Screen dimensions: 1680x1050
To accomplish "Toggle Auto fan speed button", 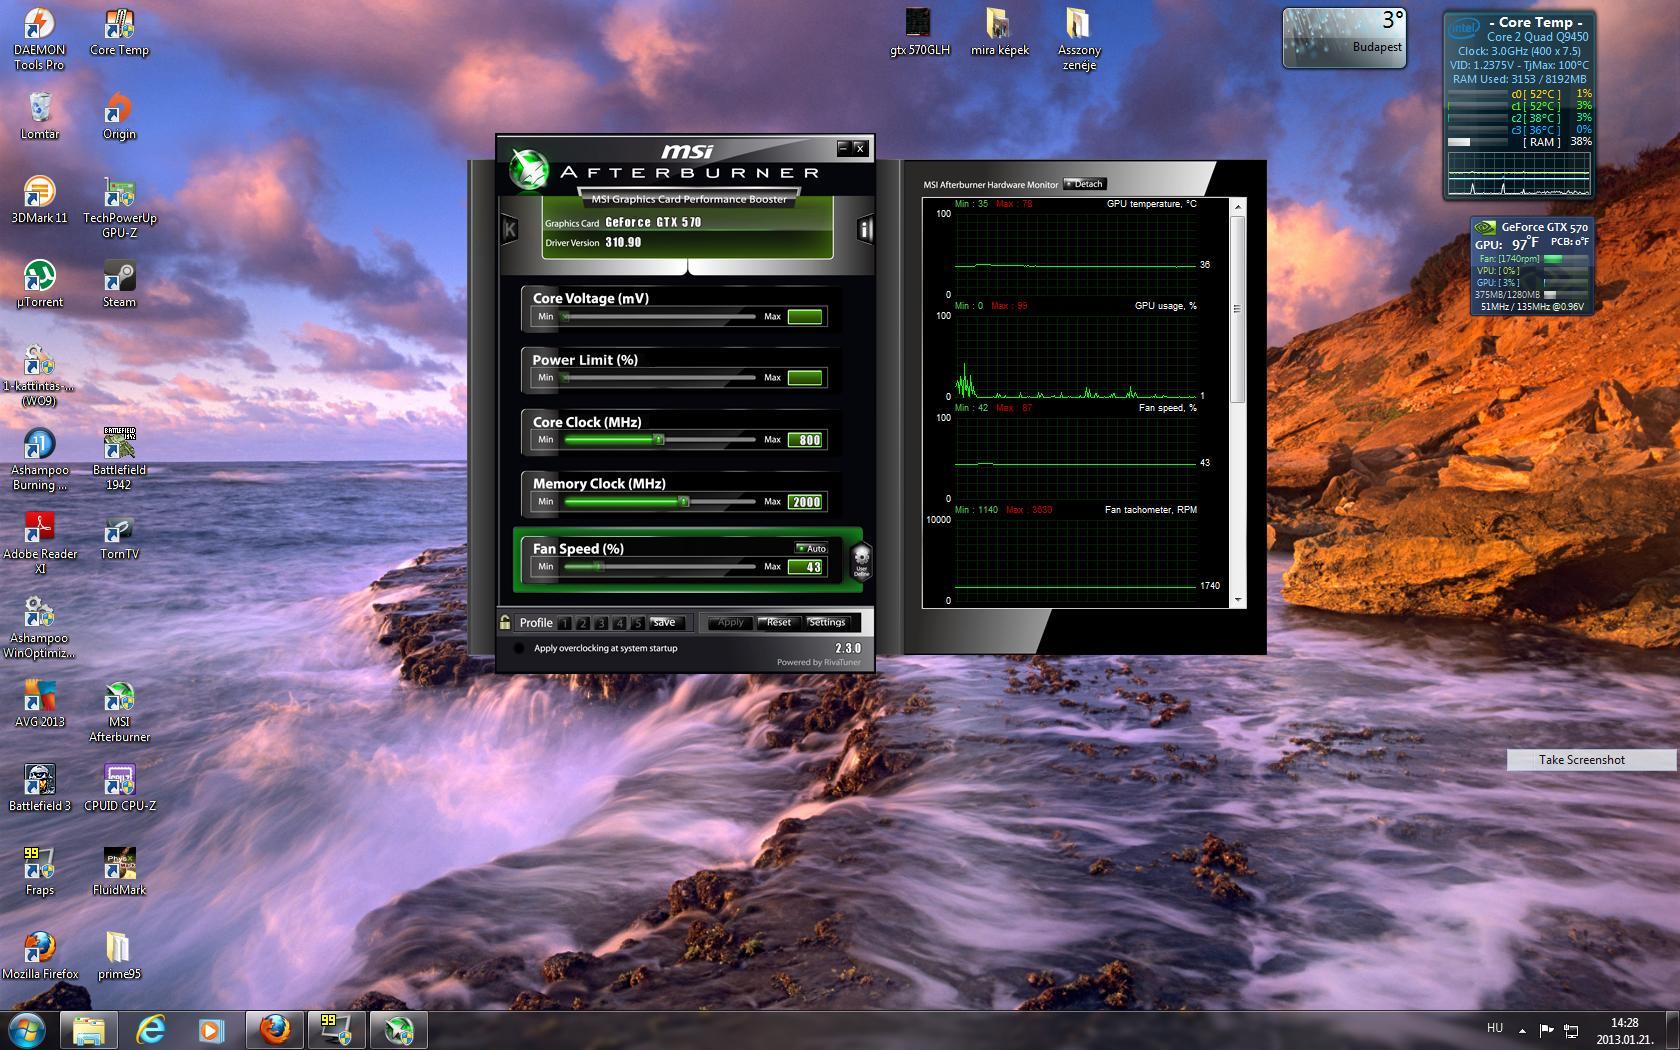I will point(811,548).
